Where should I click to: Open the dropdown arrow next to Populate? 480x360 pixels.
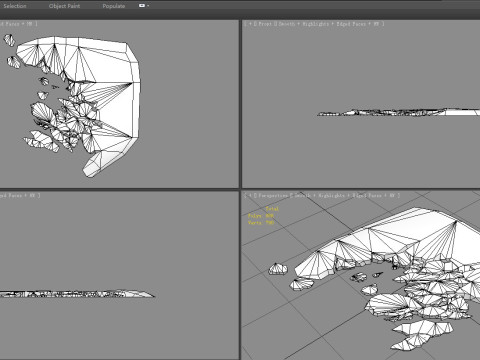pyautogui.click(x=148, y=6)
